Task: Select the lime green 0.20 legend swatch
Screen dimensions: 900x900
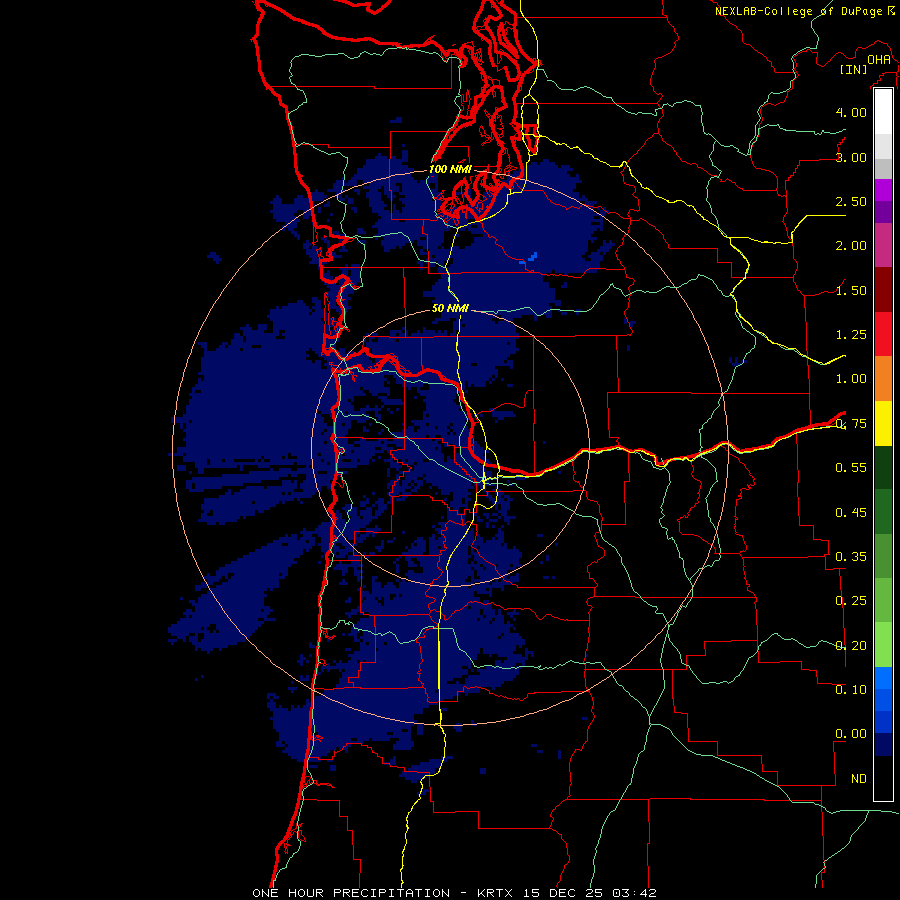Action: click(x=883, y=645)
